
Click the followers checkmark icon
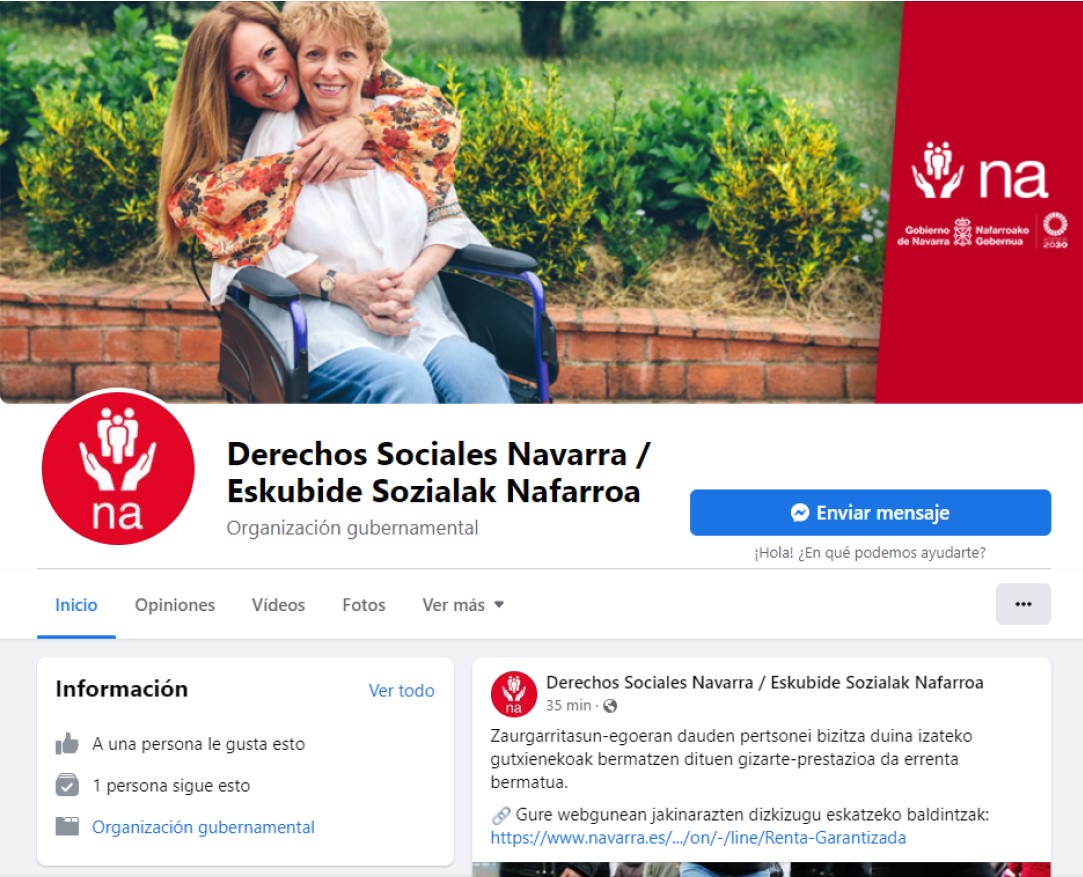67,785
